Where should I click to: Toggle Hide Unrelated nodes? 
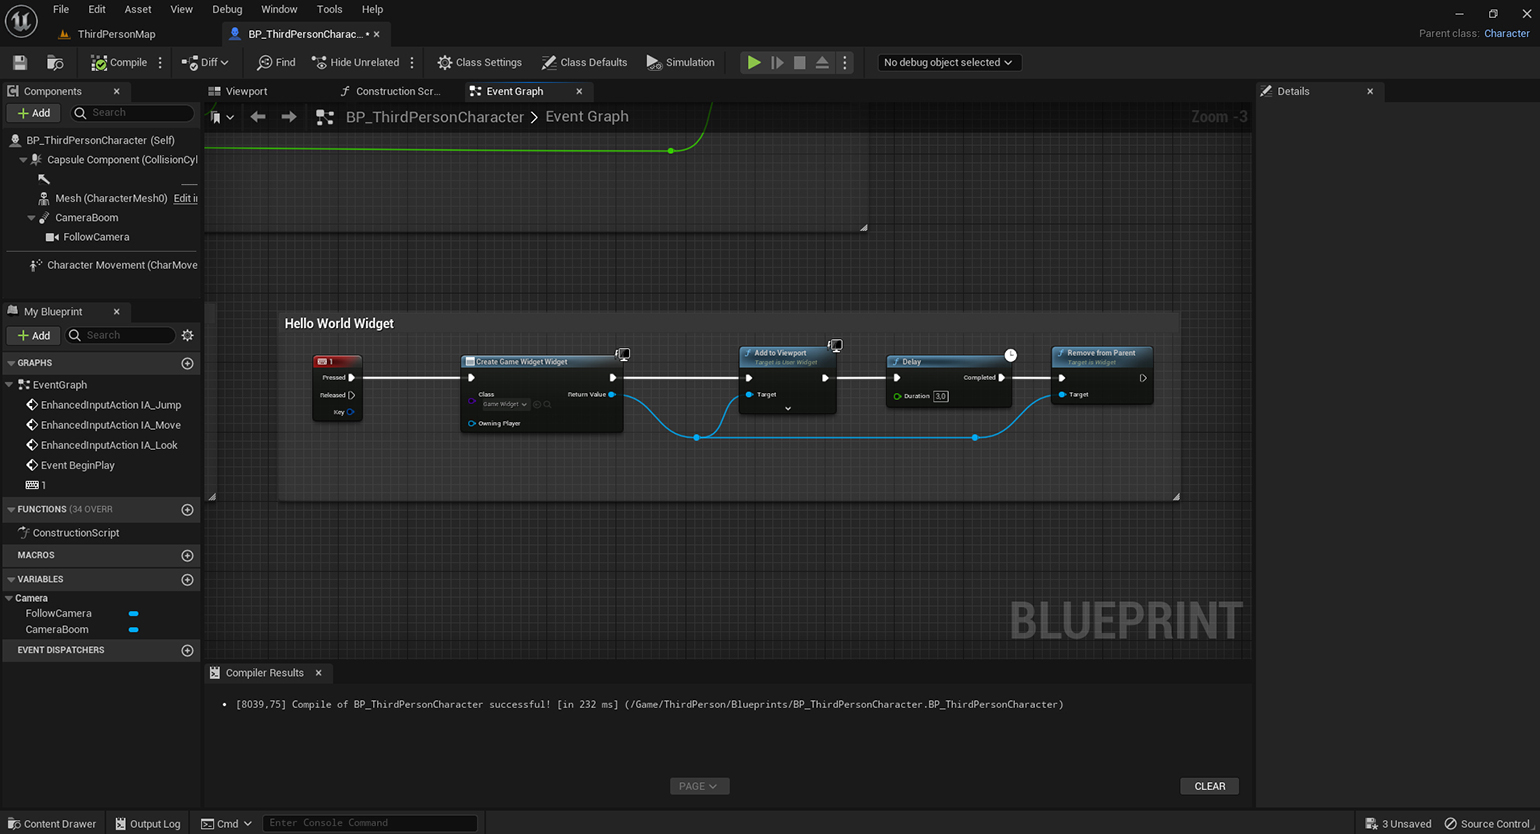tap(355, 63)
